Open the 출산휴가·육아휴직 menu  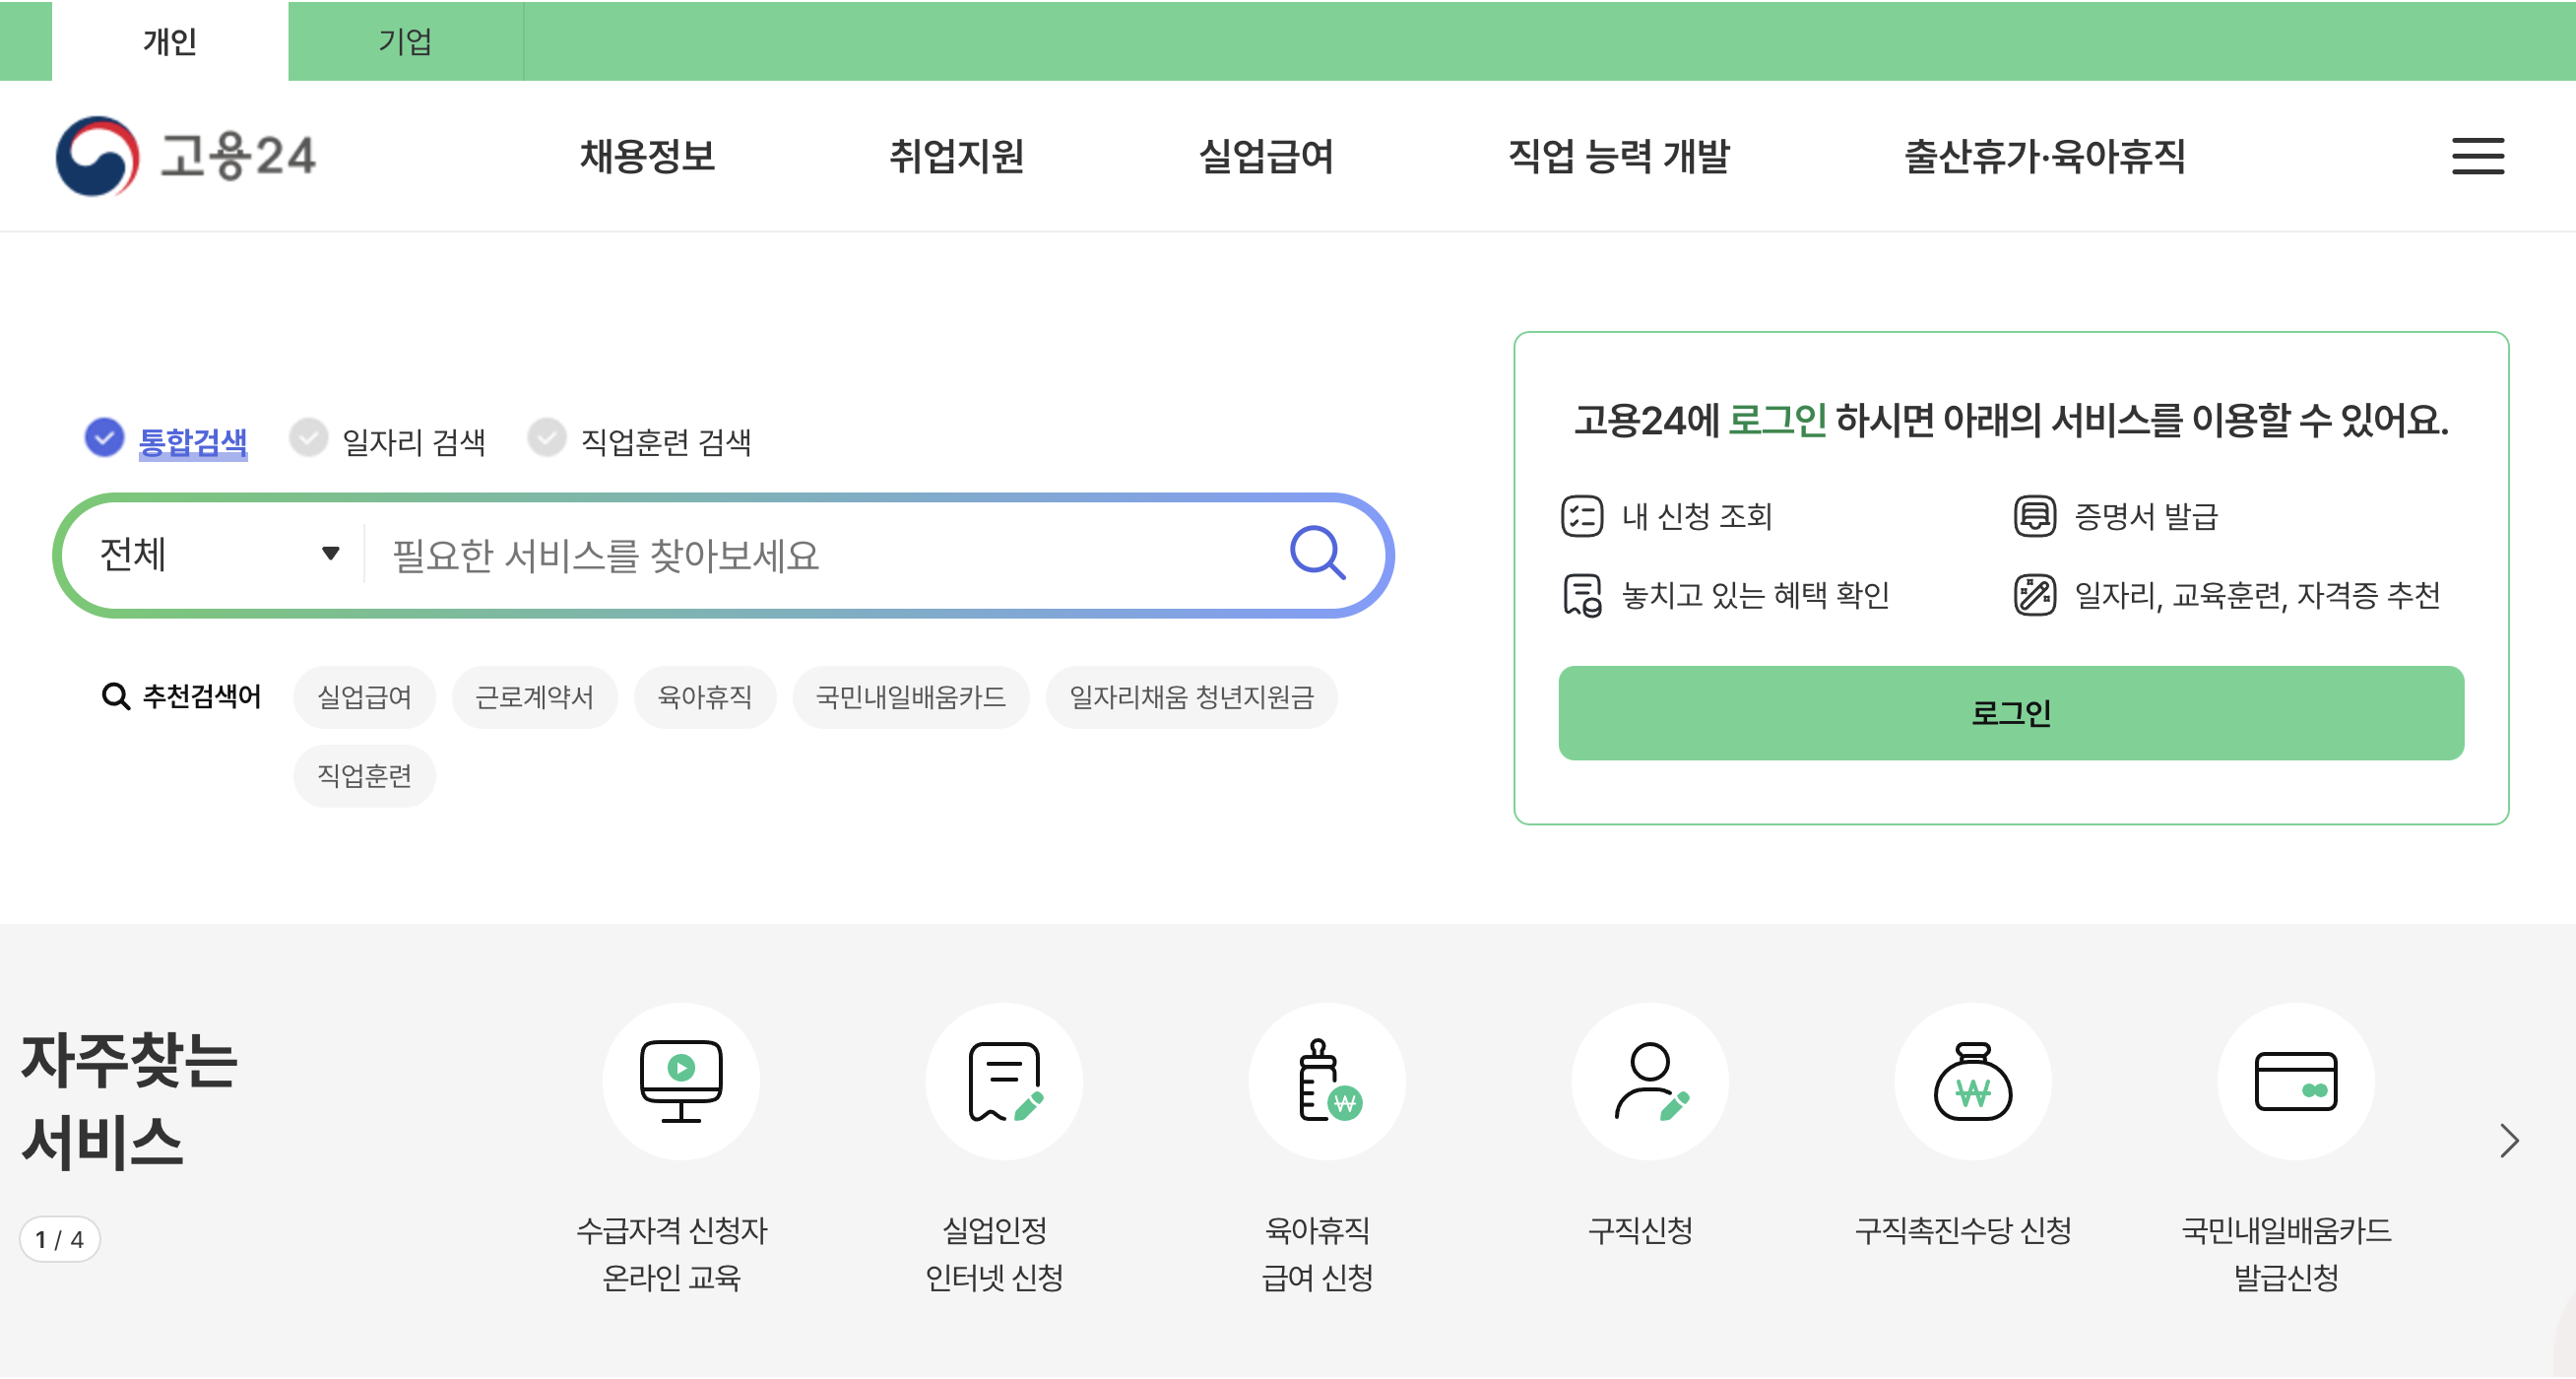(2044, 156)
